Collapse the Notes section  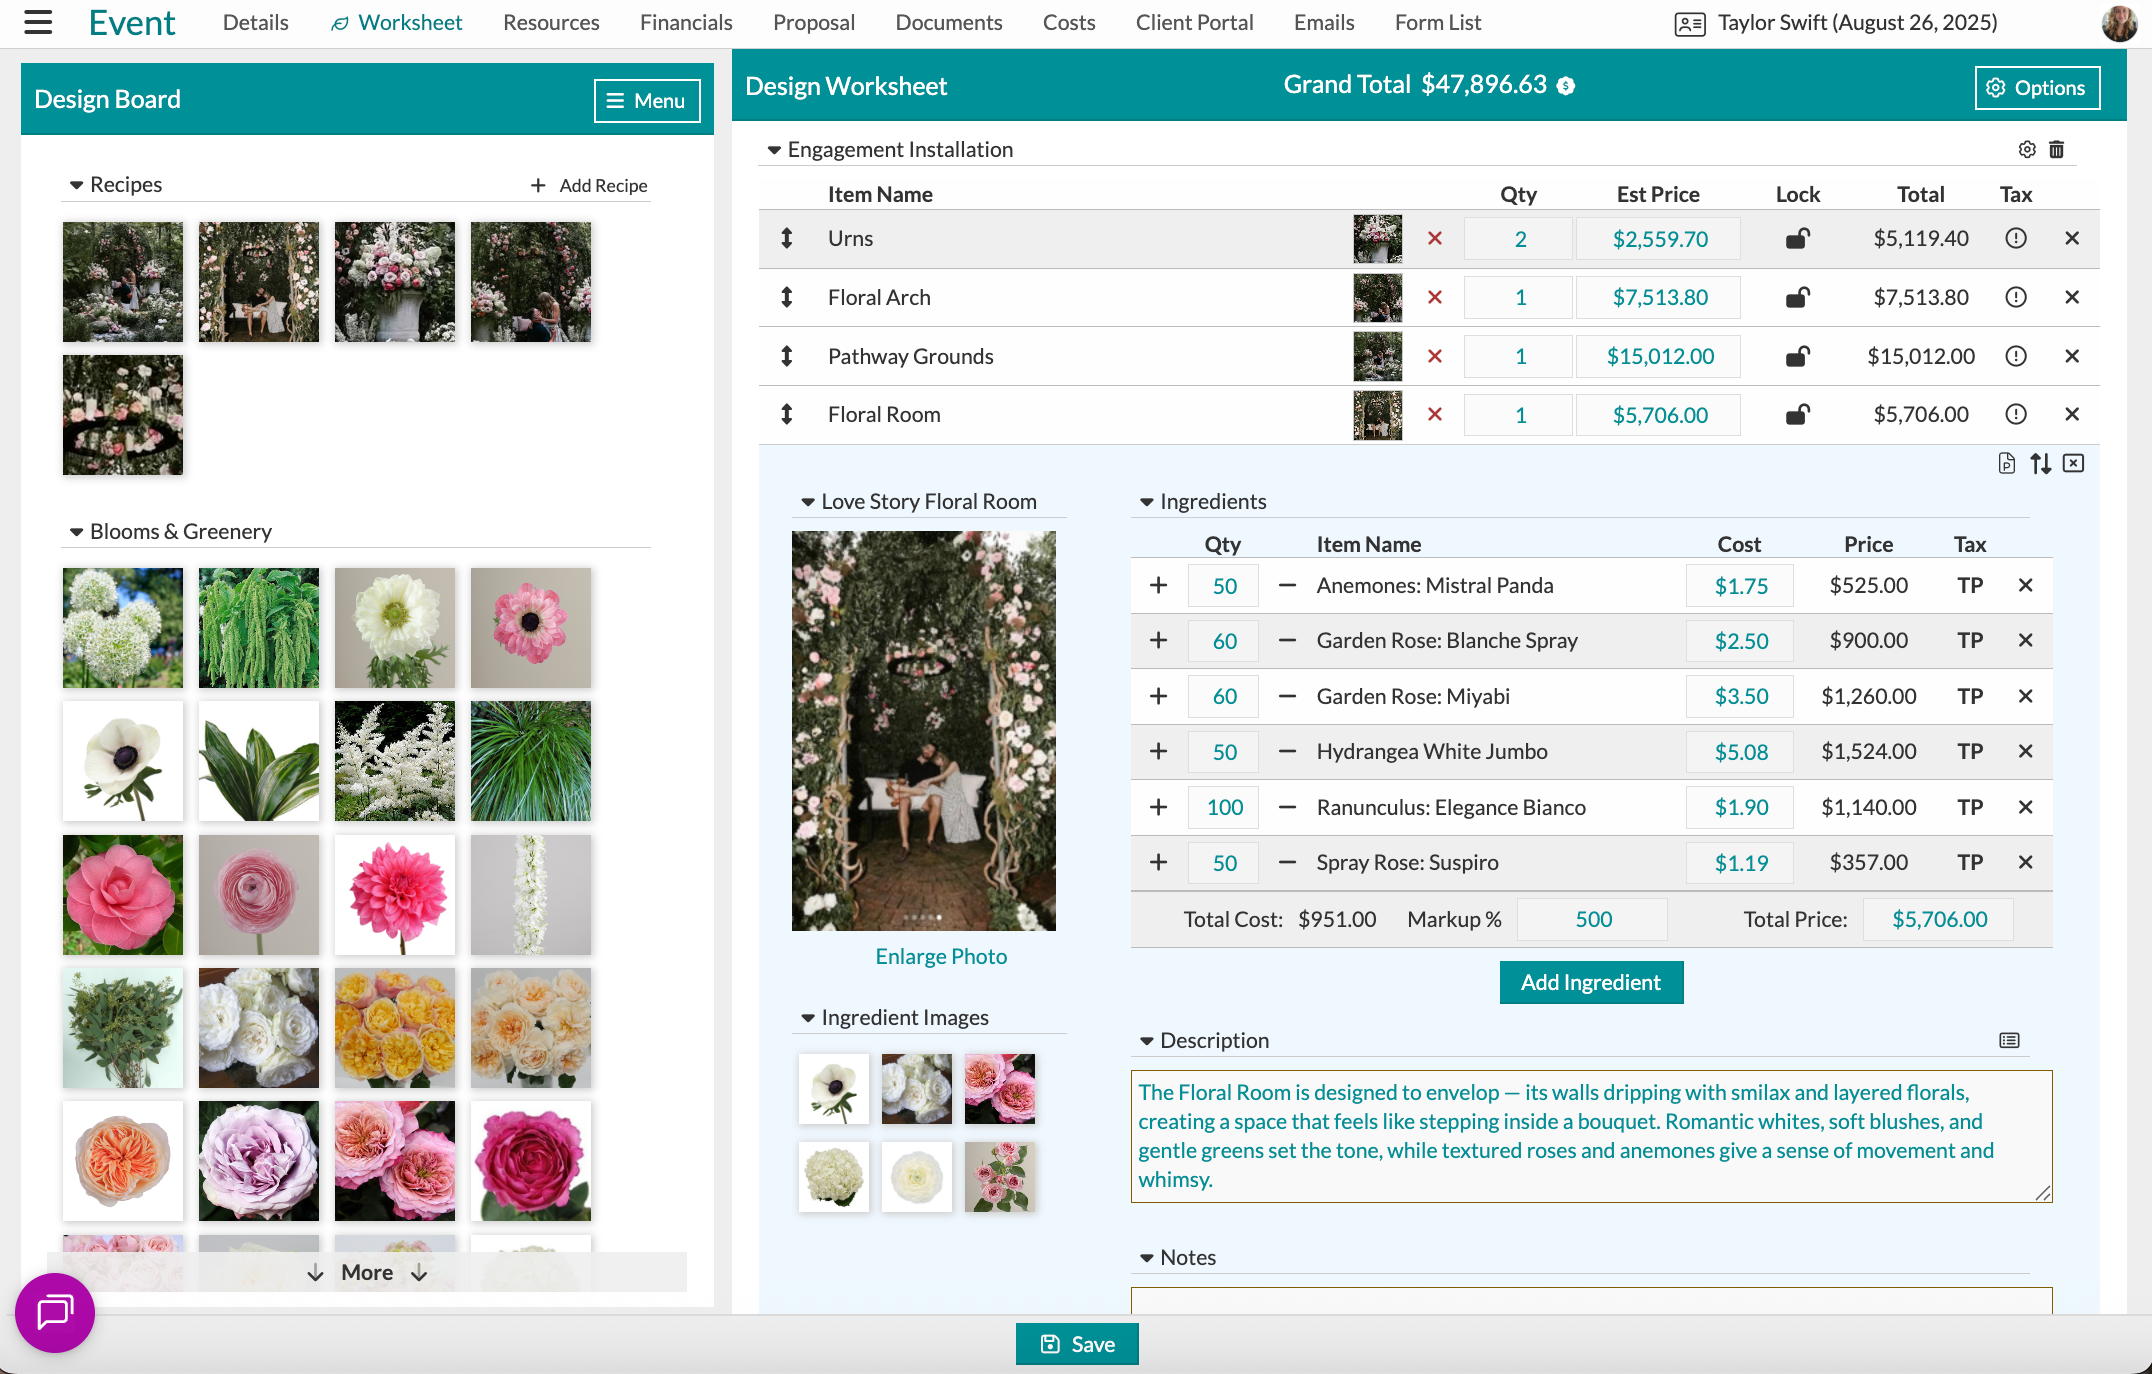tap(1146, 1258)
